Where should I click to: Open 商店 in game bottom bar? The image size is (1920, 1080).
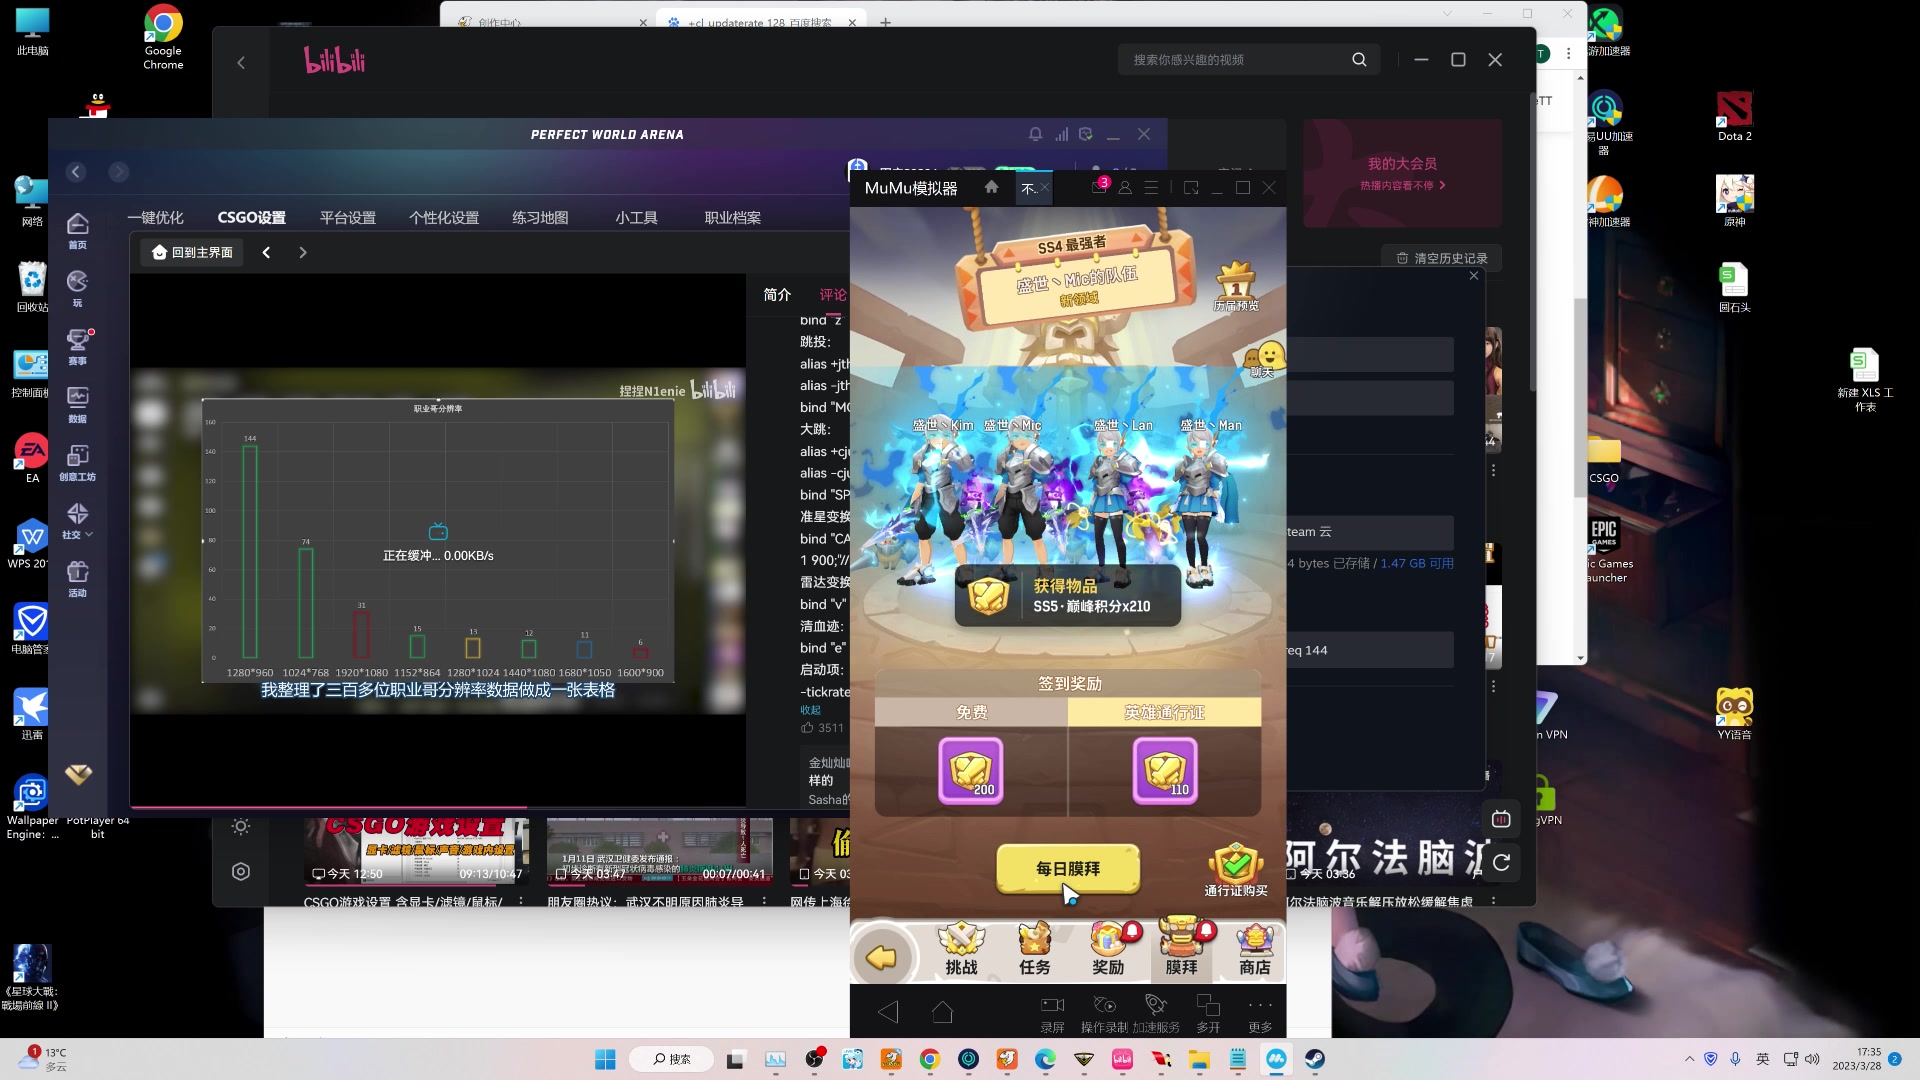click(1255, 948)
